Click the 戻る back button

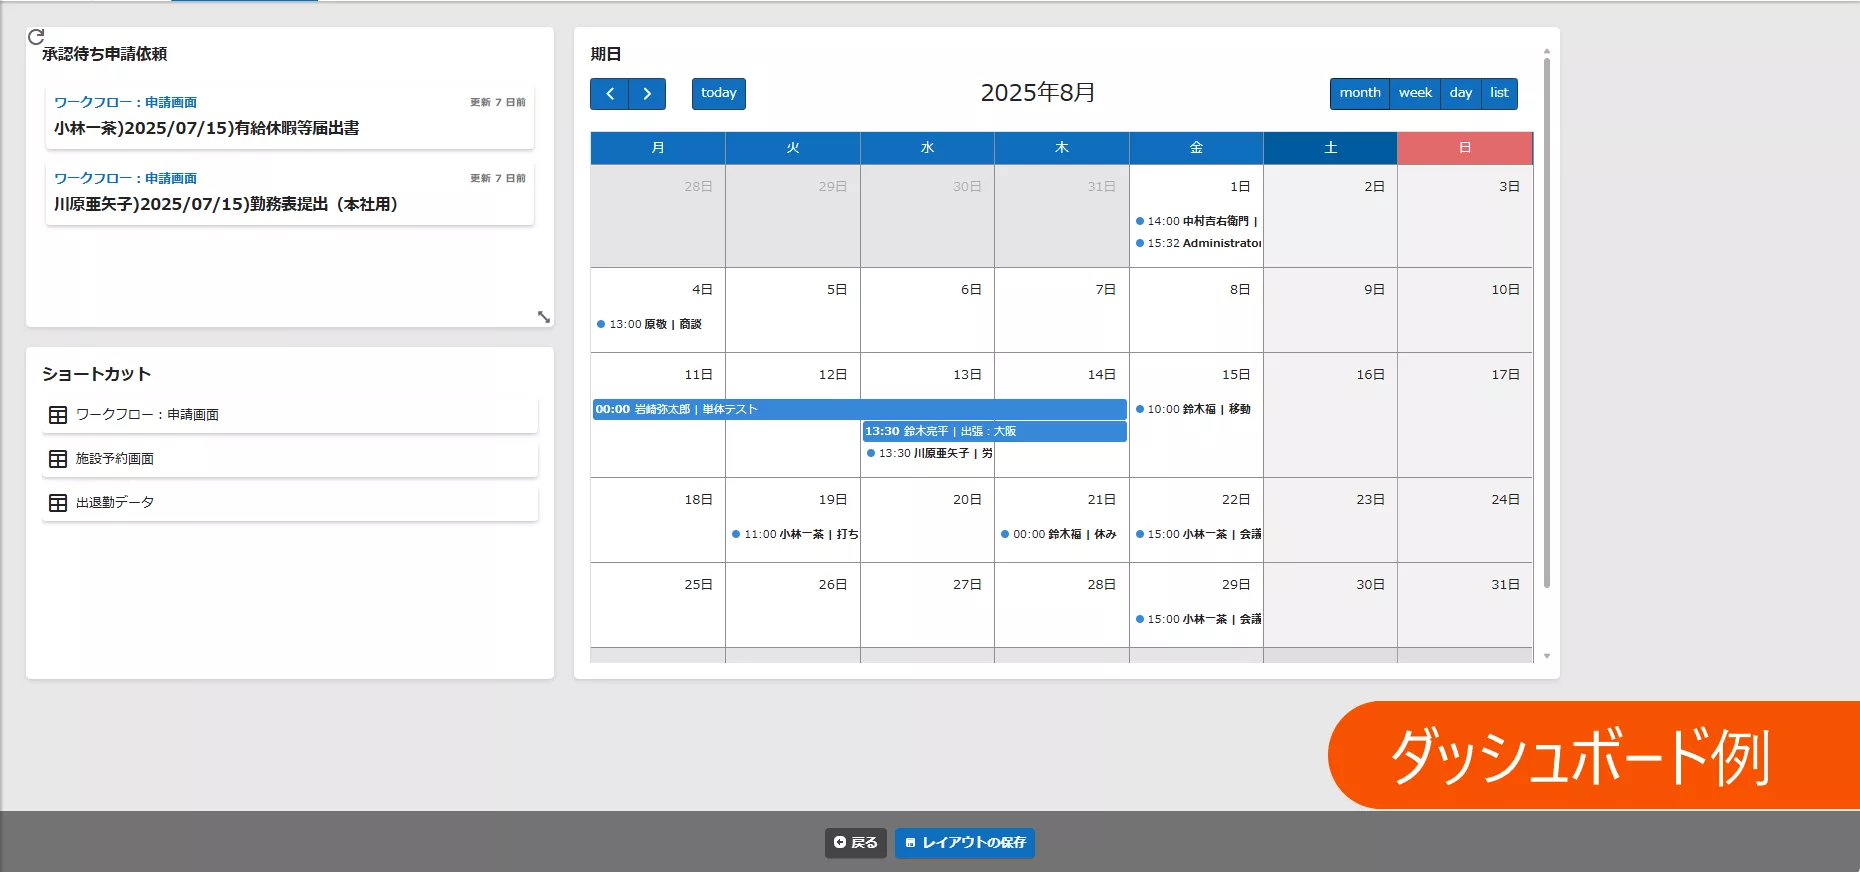(856, 843)
